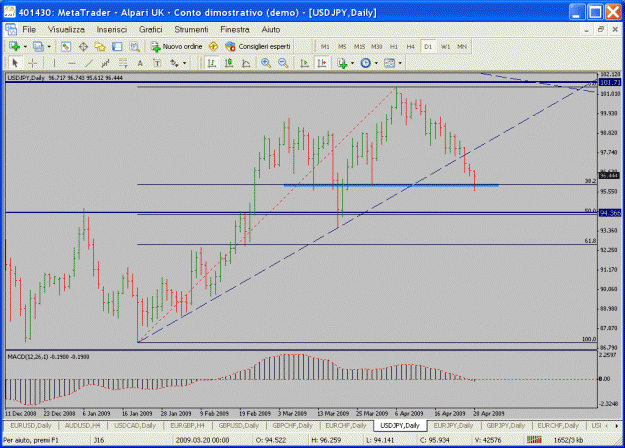
Task: Switch to Crosshair mode
Action: tap(33, 63)
